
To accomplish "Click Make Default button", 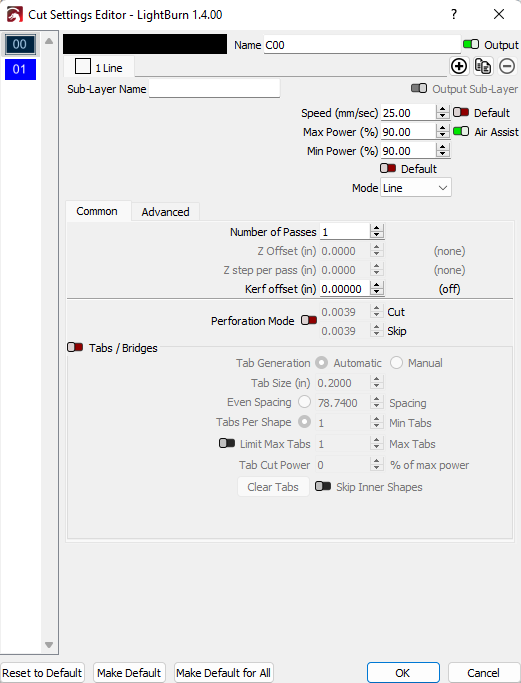I will click(x=129, y=673).
